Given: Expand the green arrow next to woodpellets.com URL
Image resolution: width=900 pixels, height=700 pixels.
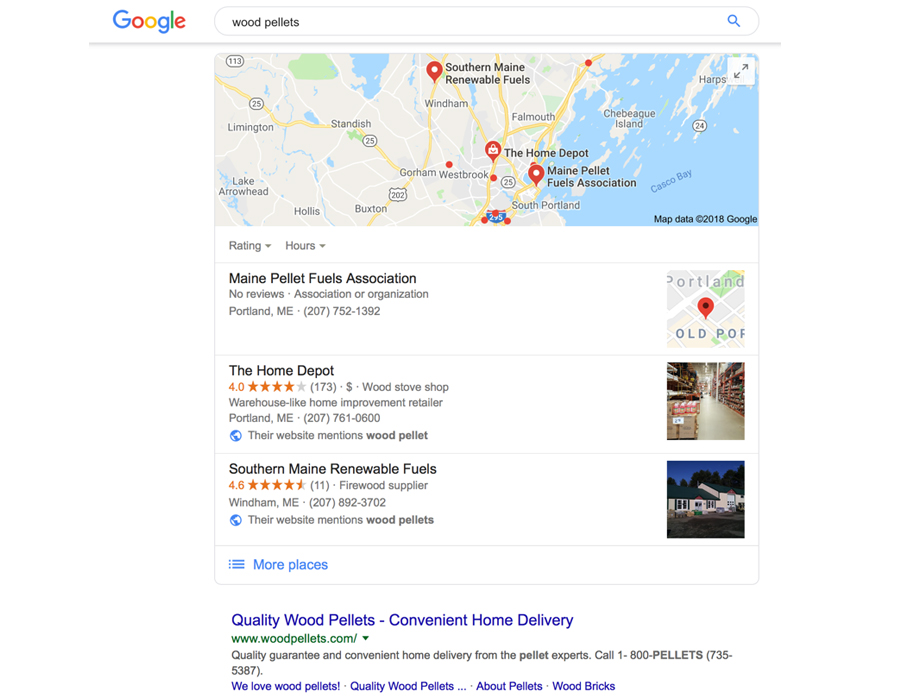Looking at the screenshot, I should 366,638.
